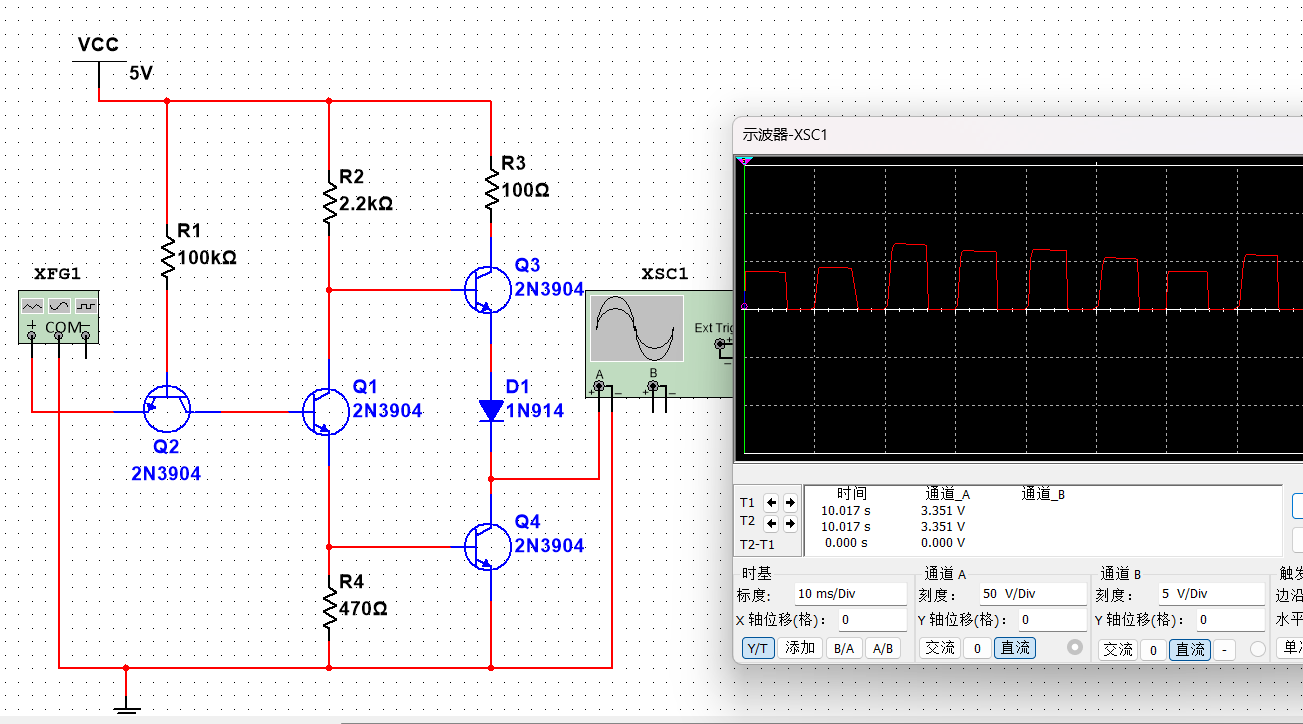Screen dimensions: 1303x724
Task: Click channel A plus terminal on XSC1
Action: [599, 385]
